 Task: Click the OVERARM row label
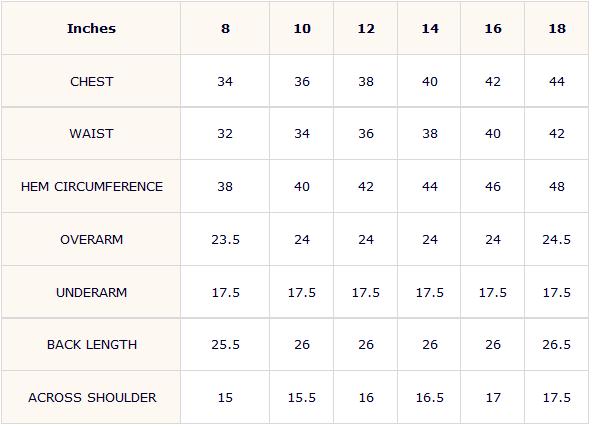click(91, 239)
